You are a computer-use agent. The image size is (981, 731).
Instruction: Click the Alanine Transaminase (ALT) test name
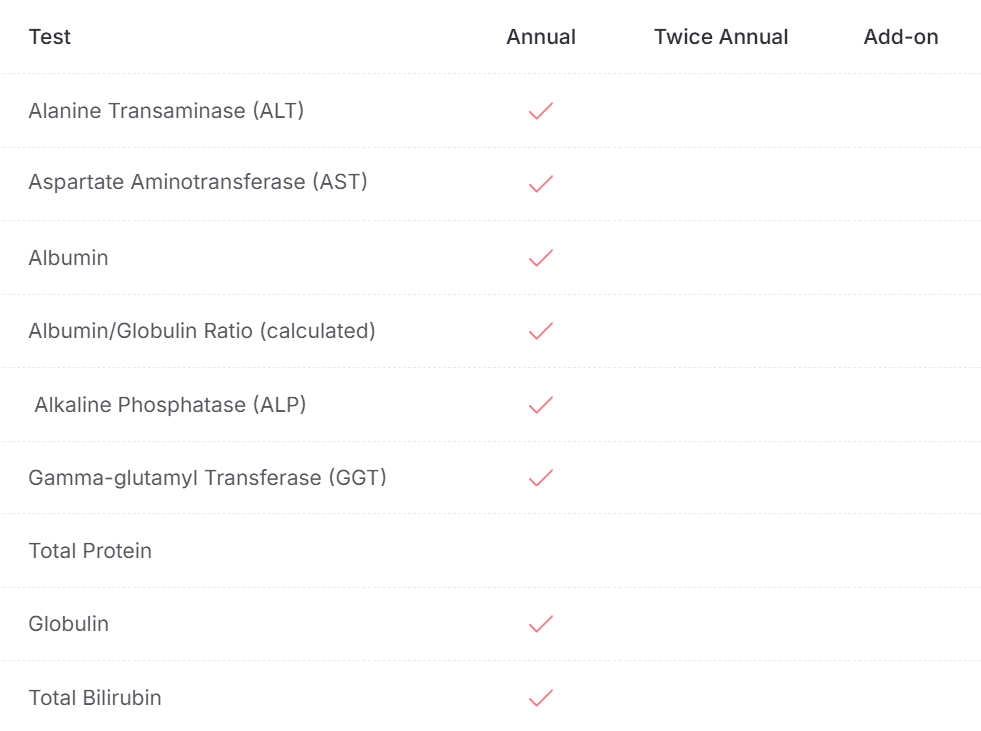tap(166, 111)
